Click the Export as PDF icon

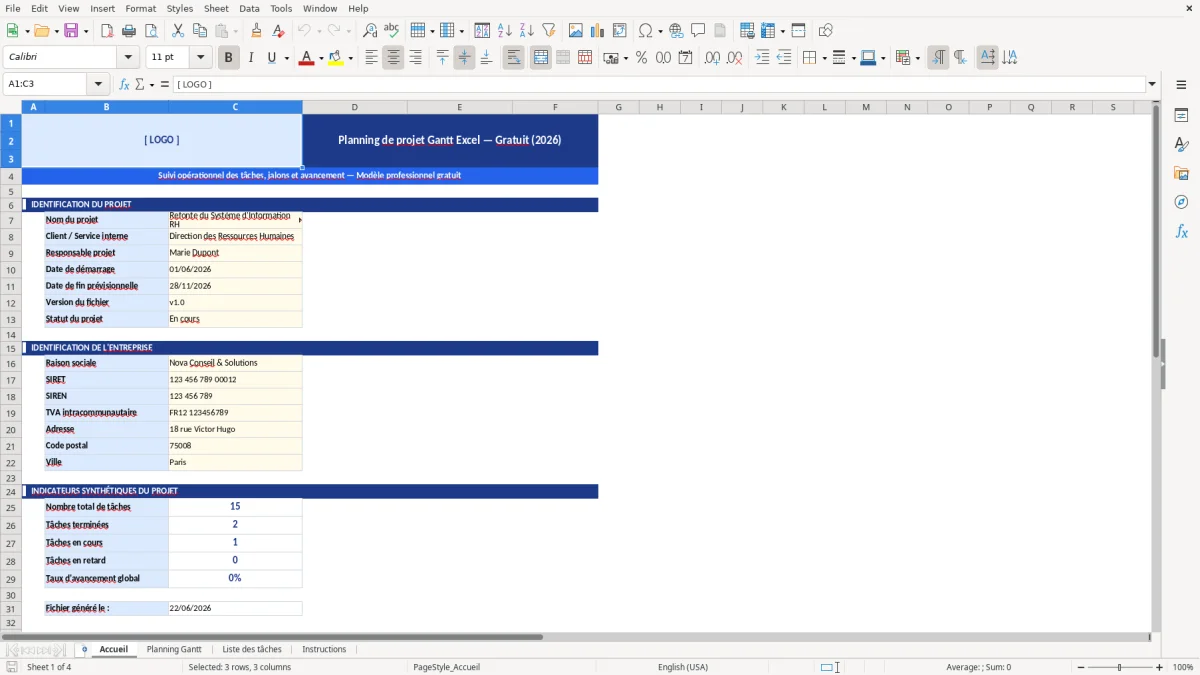[107, 31]
